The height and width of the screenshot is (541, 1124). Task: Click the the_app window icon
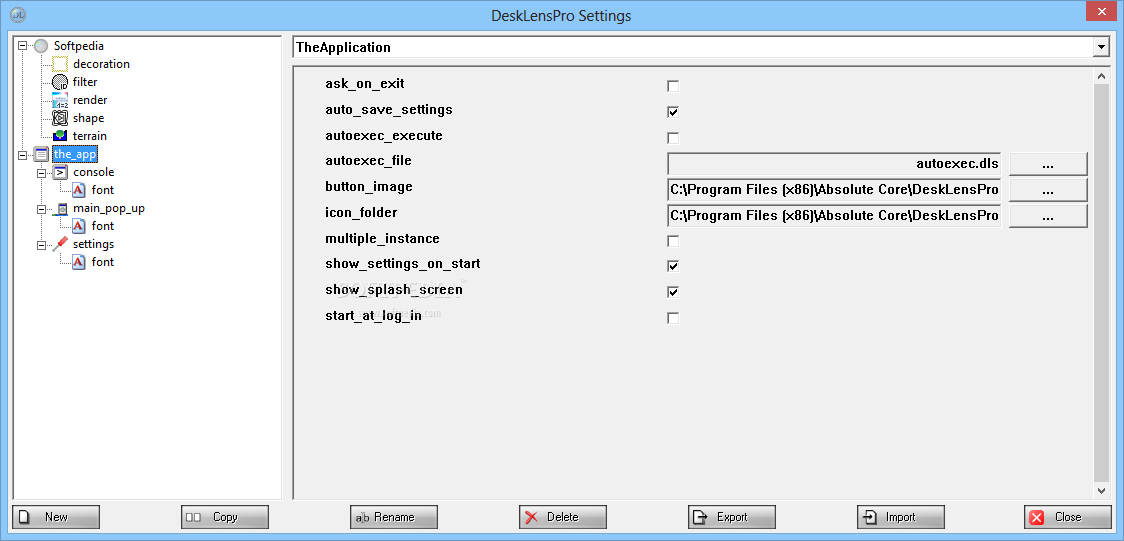tap(42, 154)
